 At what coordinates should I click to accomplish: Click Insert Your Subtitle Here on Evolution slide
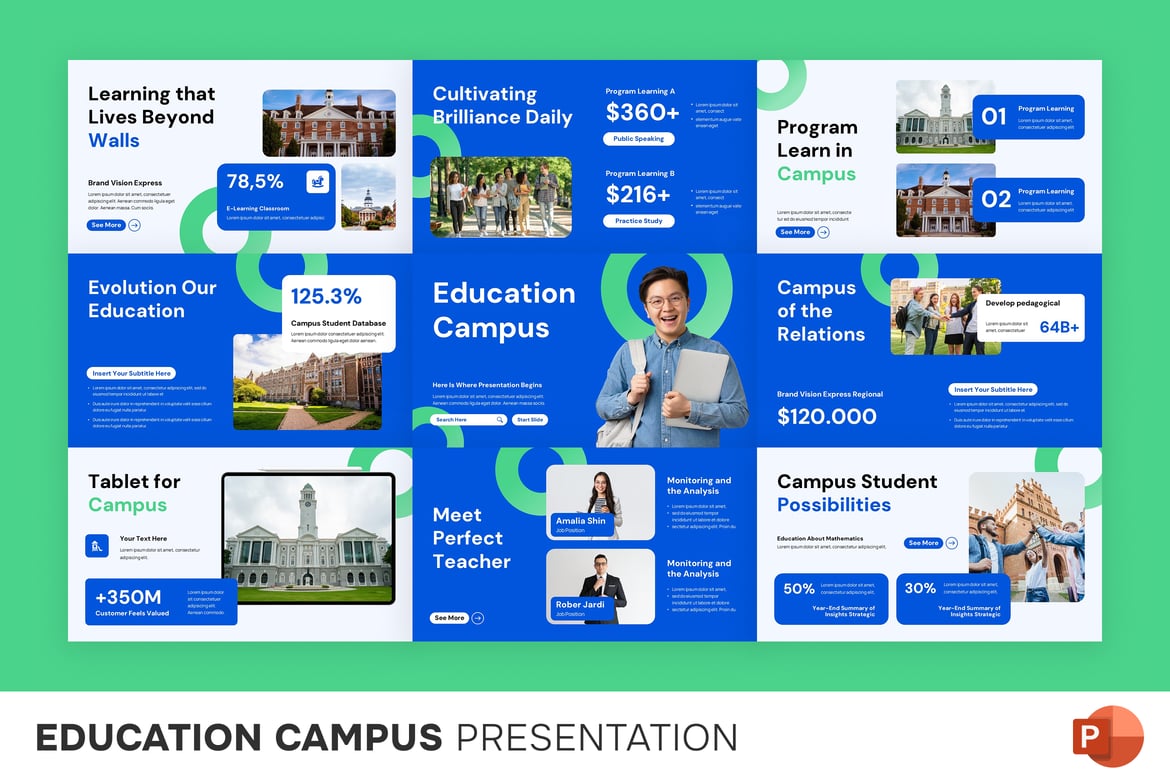coord(131,373)
